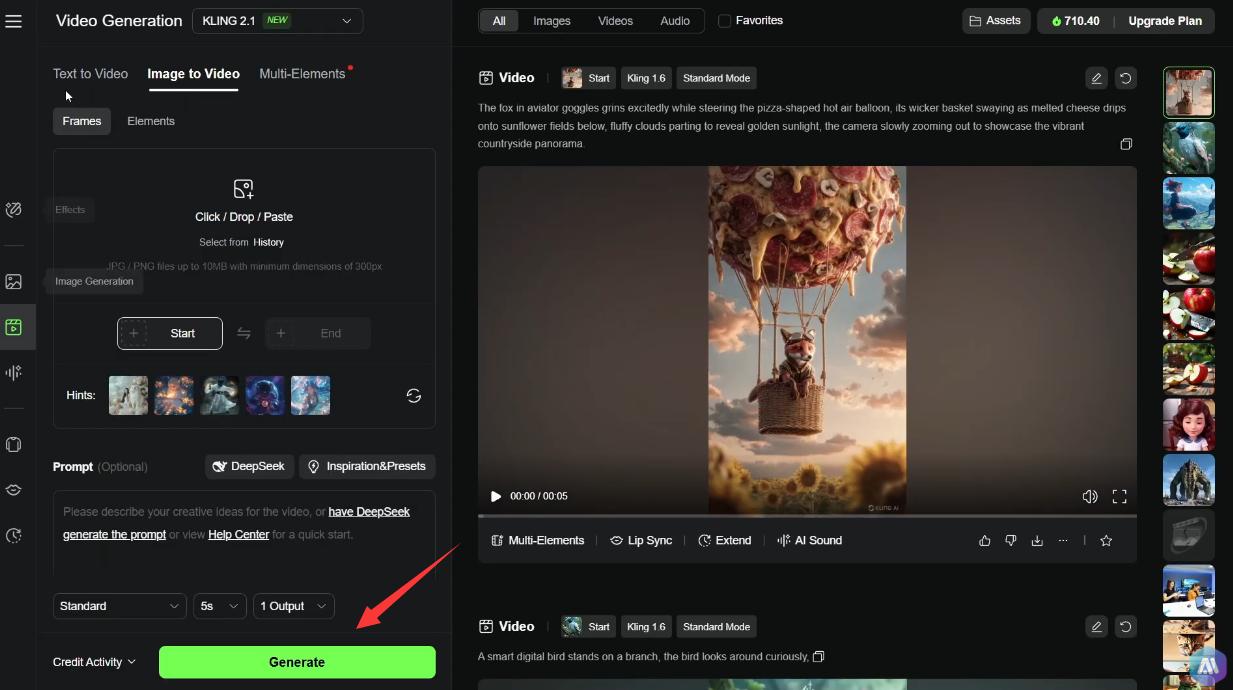Viewport: 1233px width, 690px height.
Task: Copy the digital bird prompt
Action: tap(819, 657)
